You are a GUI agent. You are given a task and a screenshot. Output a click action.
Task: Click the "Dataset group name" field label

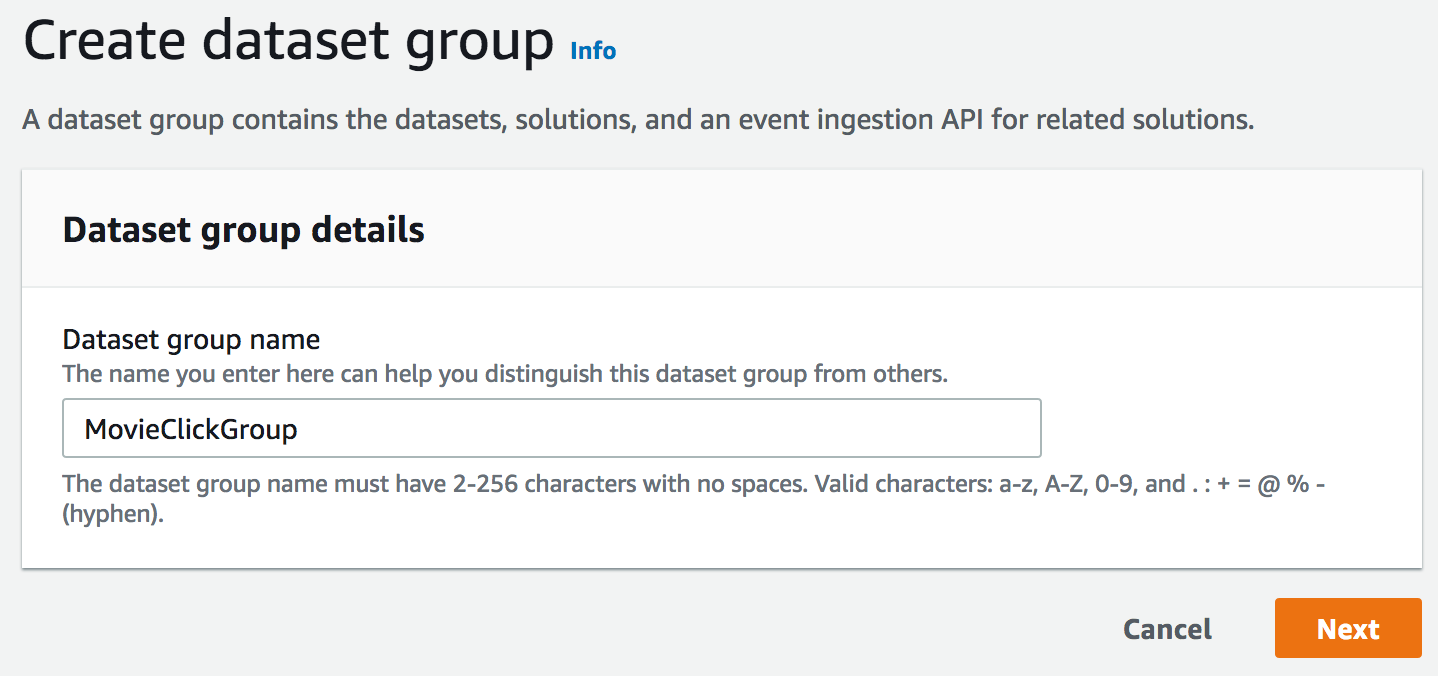(191, 340)
